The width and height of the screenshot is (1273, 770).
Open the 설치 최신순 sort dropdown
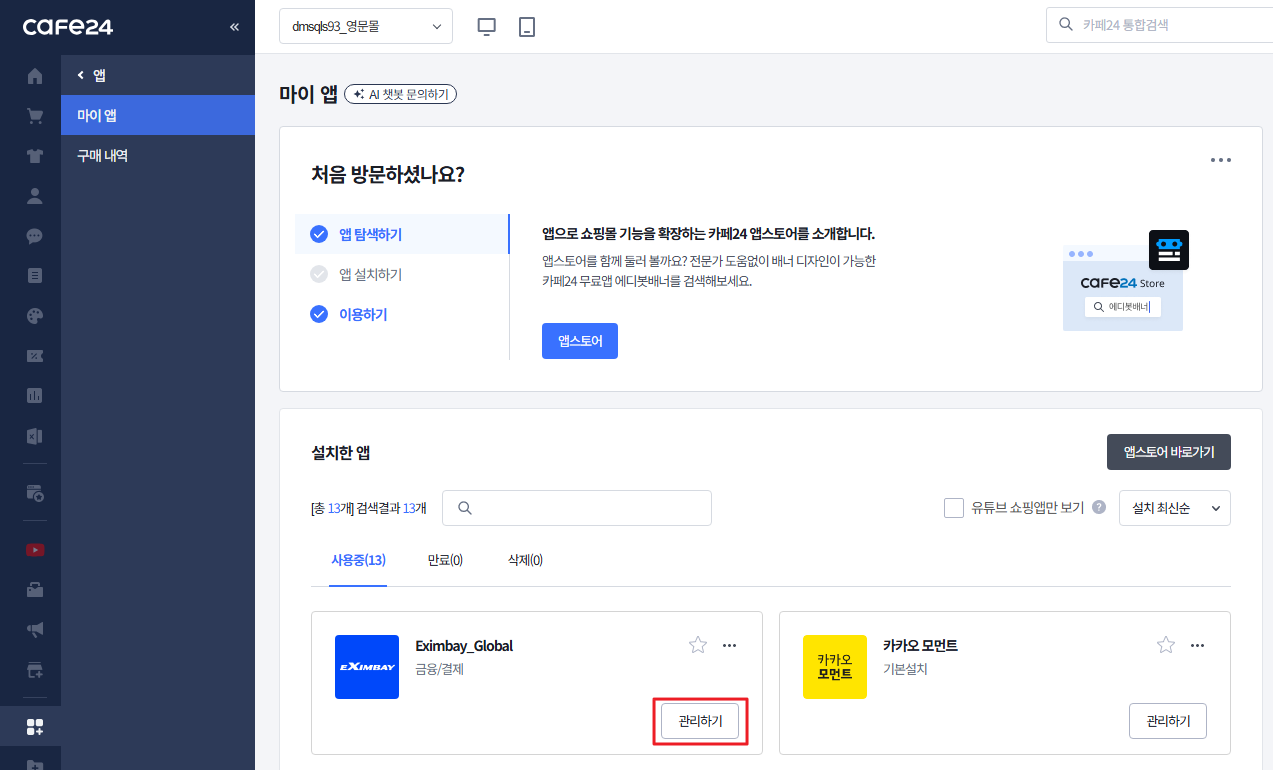coord(1175,508)
